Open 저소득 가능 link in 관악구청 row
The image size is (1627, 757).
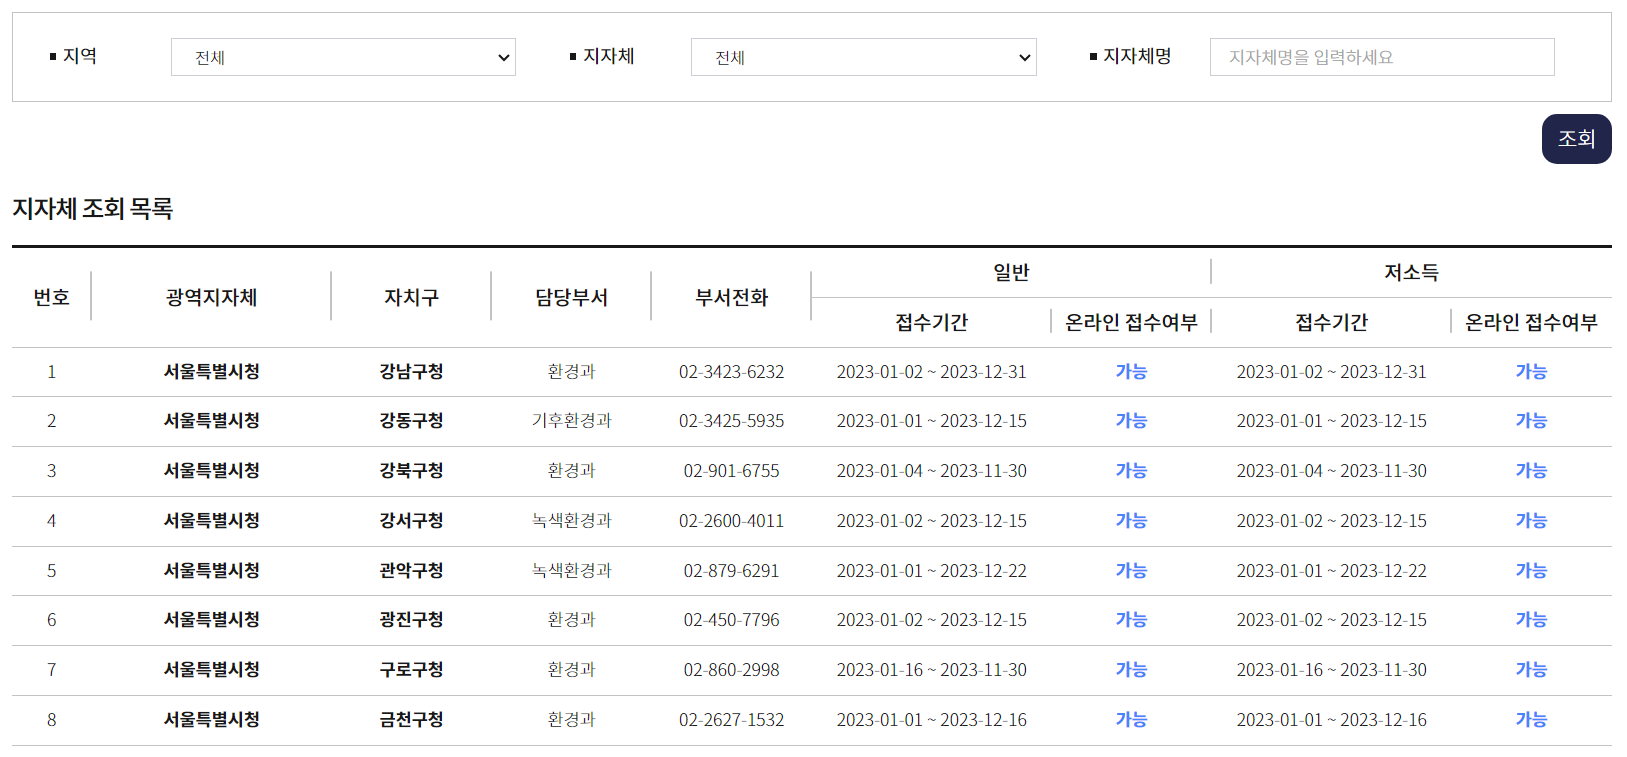coord(1531,571)
